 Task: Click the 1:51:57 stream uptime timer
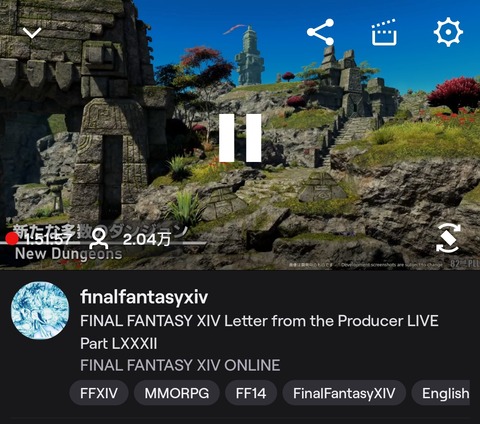tap(48, 239)
